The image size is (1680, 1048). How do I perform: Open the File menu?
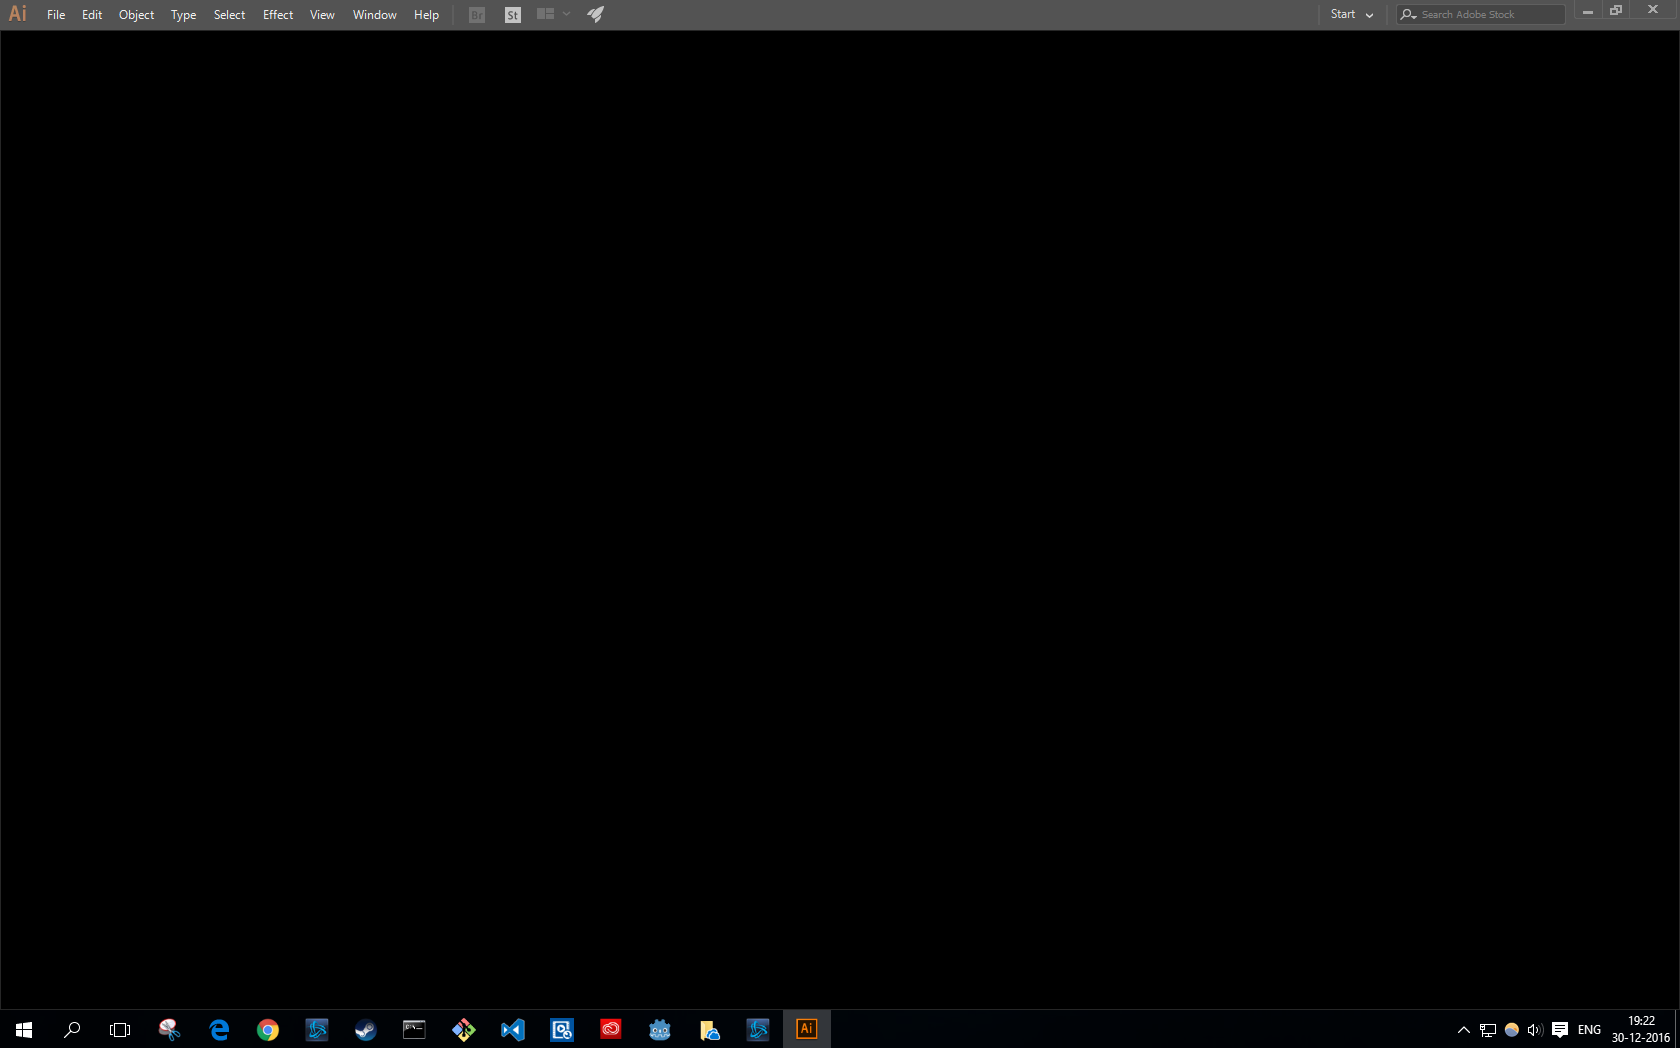[x=56, y=14]
